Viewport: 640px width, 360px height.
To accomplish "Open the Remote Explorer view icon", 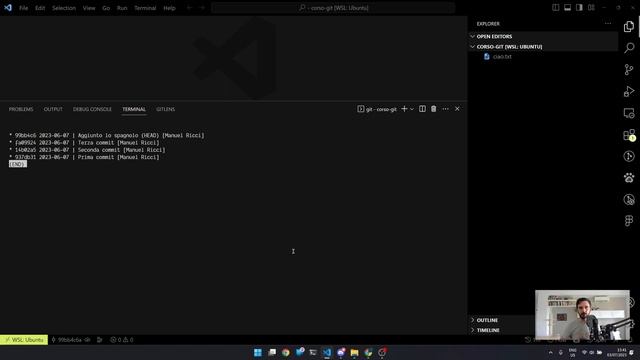I will [x=629, y=113].
